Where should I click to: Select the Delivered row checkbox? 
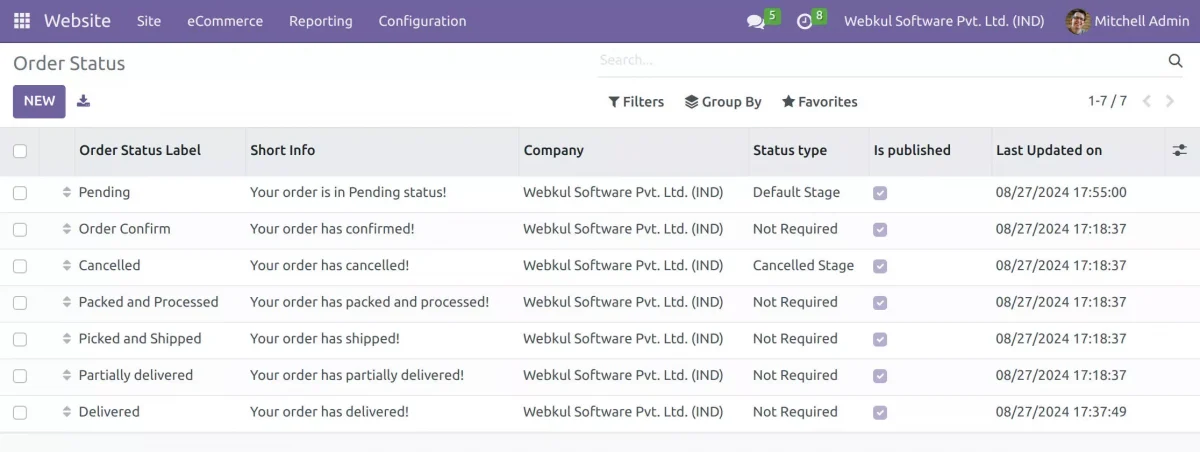point(20,412)
